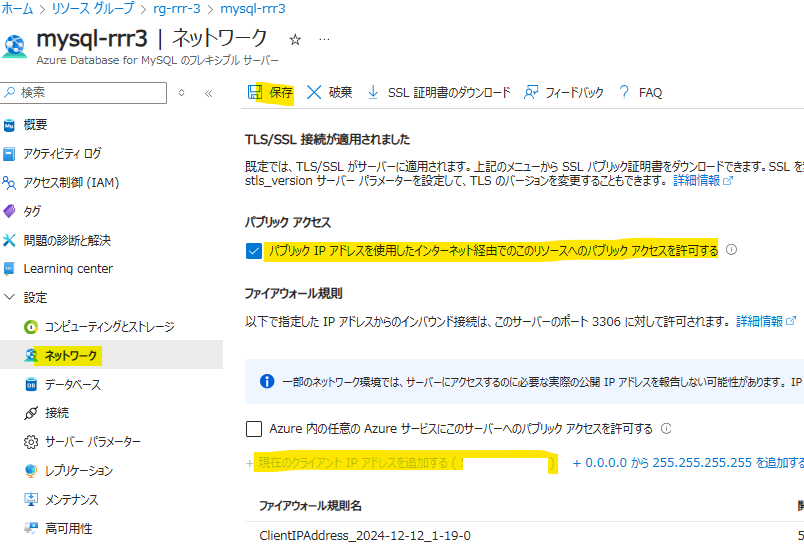Screen dimensions: 804x550
Task: Click the Discard (破棄) X icon
Action: click(314, 92)
